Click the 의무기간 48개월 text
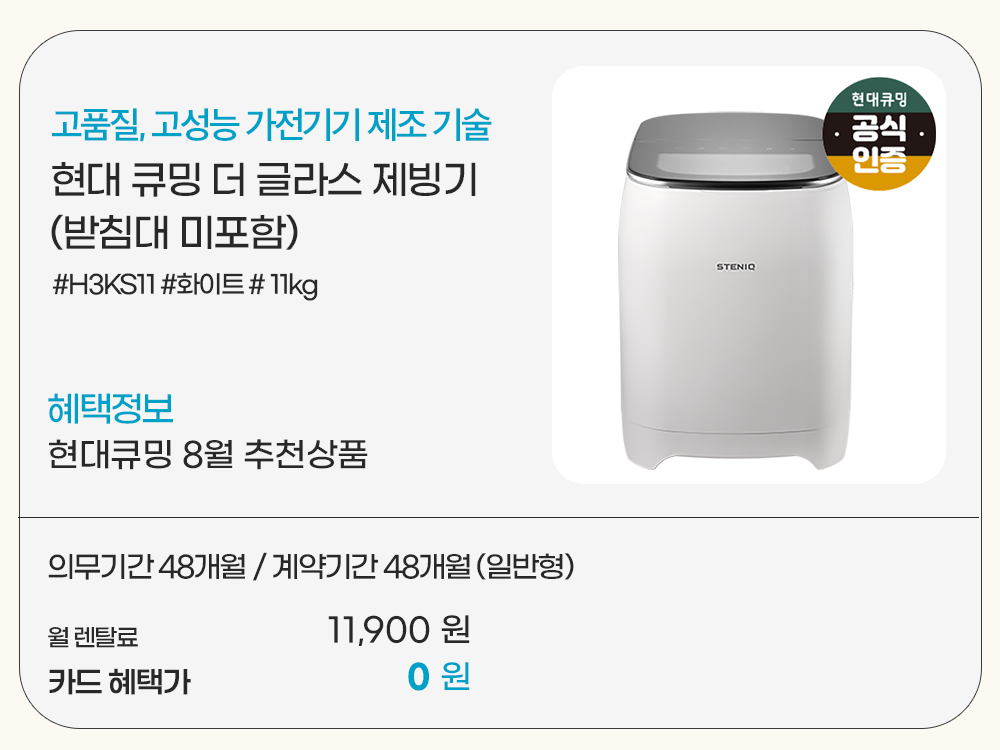The width and height of the screenshot is (1000, 750). point(146,568)
